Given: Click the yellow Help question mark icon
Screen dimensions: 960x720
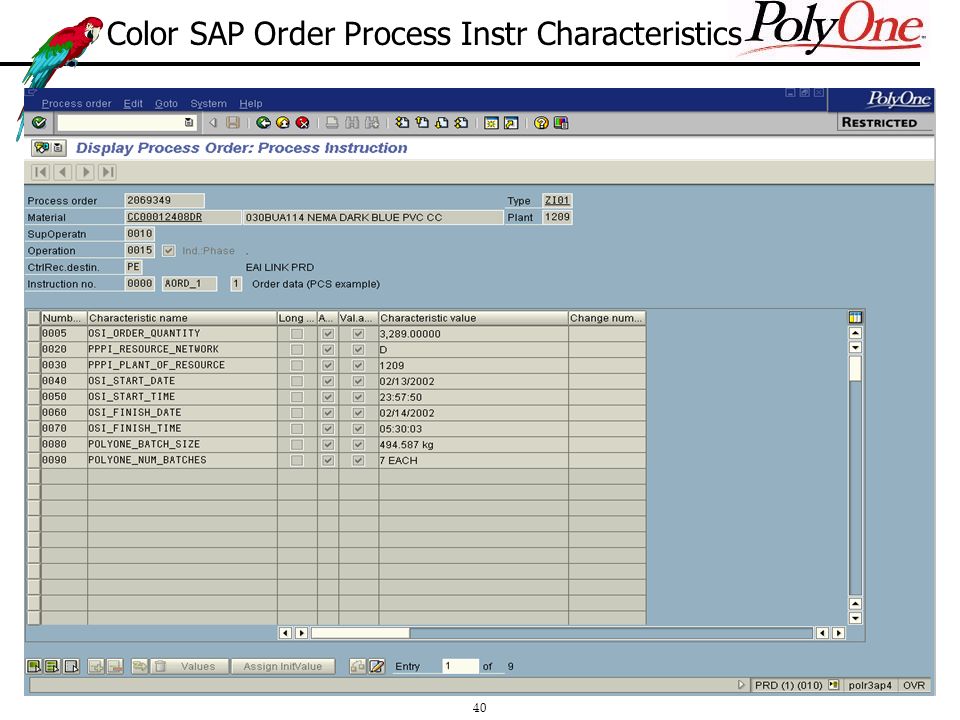Looking at the screenshot, I should pos(541,123).
